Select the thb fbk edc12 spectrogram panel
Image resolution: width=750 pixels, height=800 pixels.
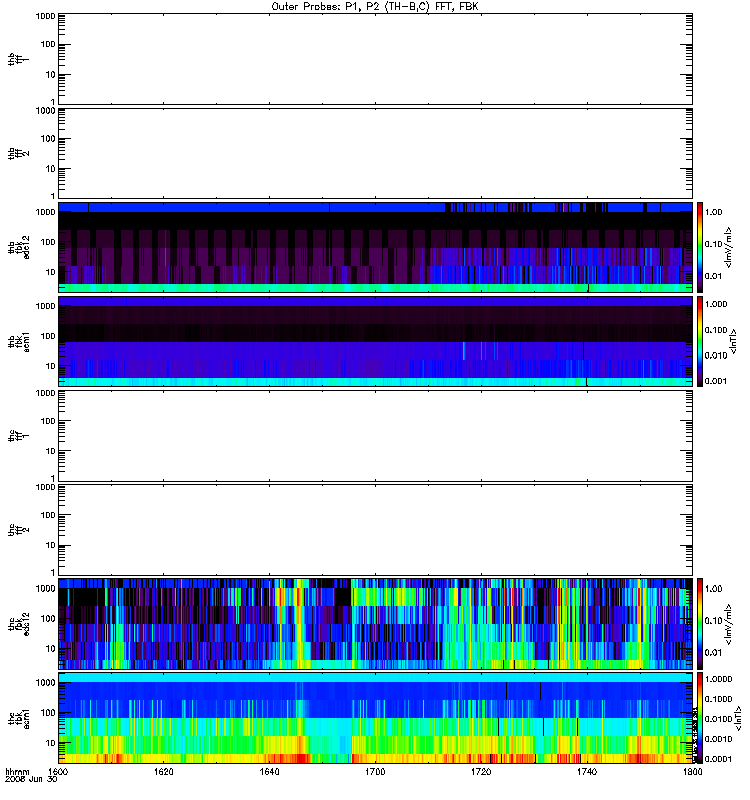pos(375,247)
